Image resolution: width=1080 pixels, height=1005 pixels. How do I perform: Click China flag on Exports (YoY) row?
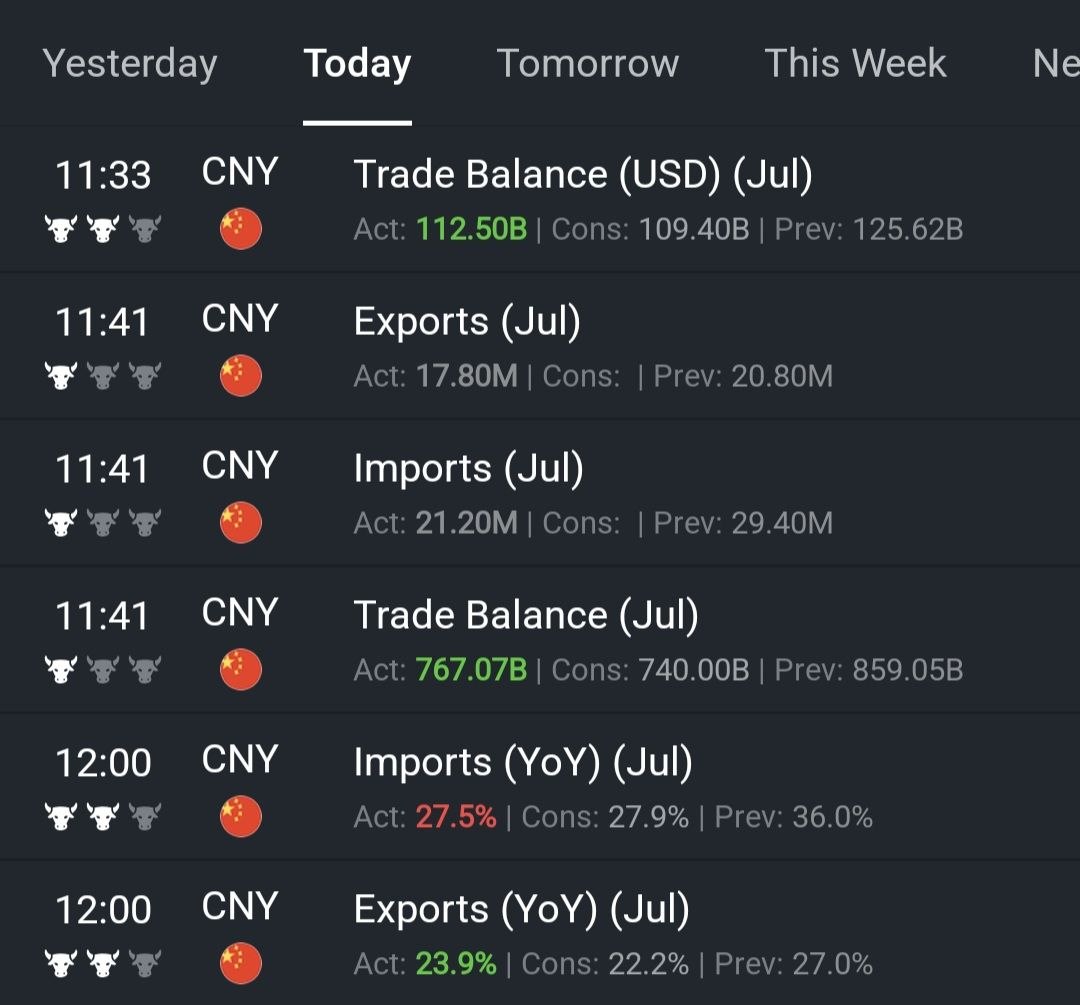pyautogui.click(x=240, y=964)
